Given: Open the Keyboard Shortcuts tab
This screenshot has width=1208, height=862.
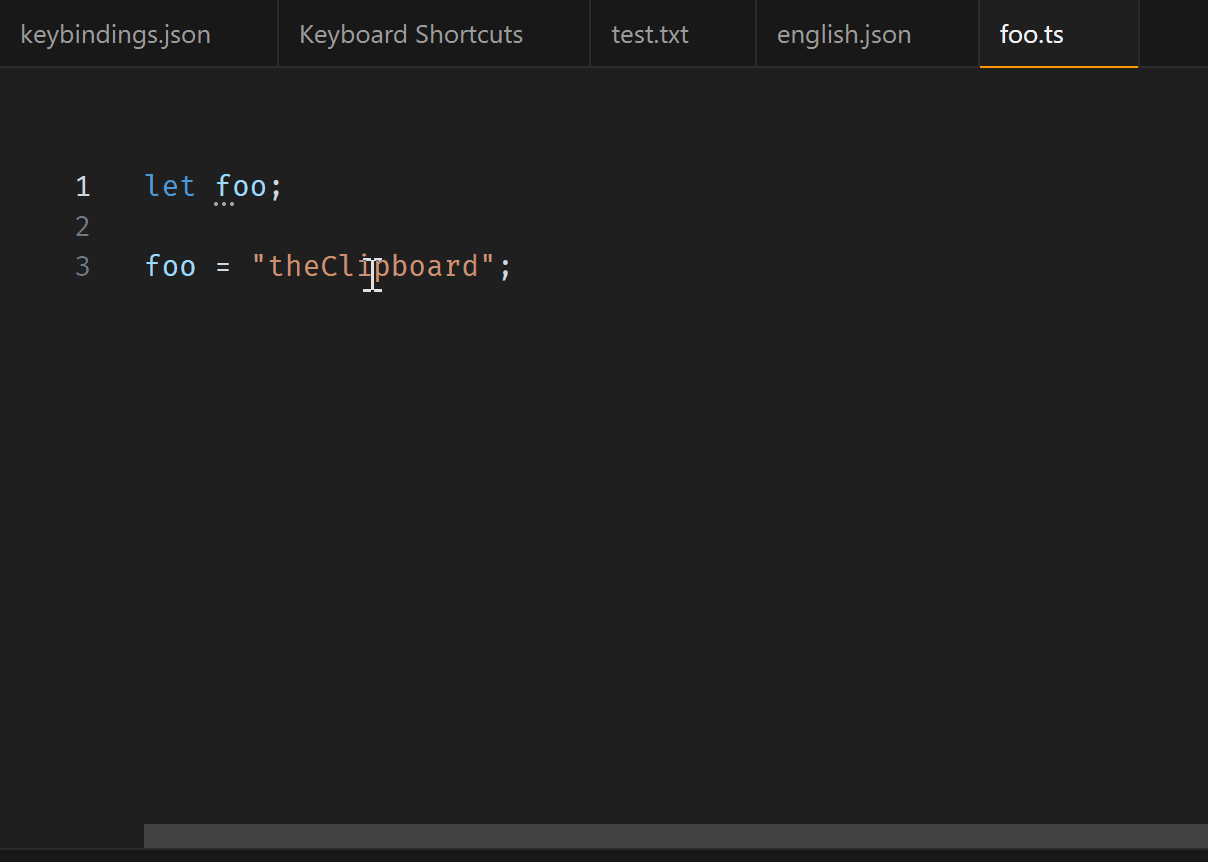Looking at the screenshot, I should 410,33.
